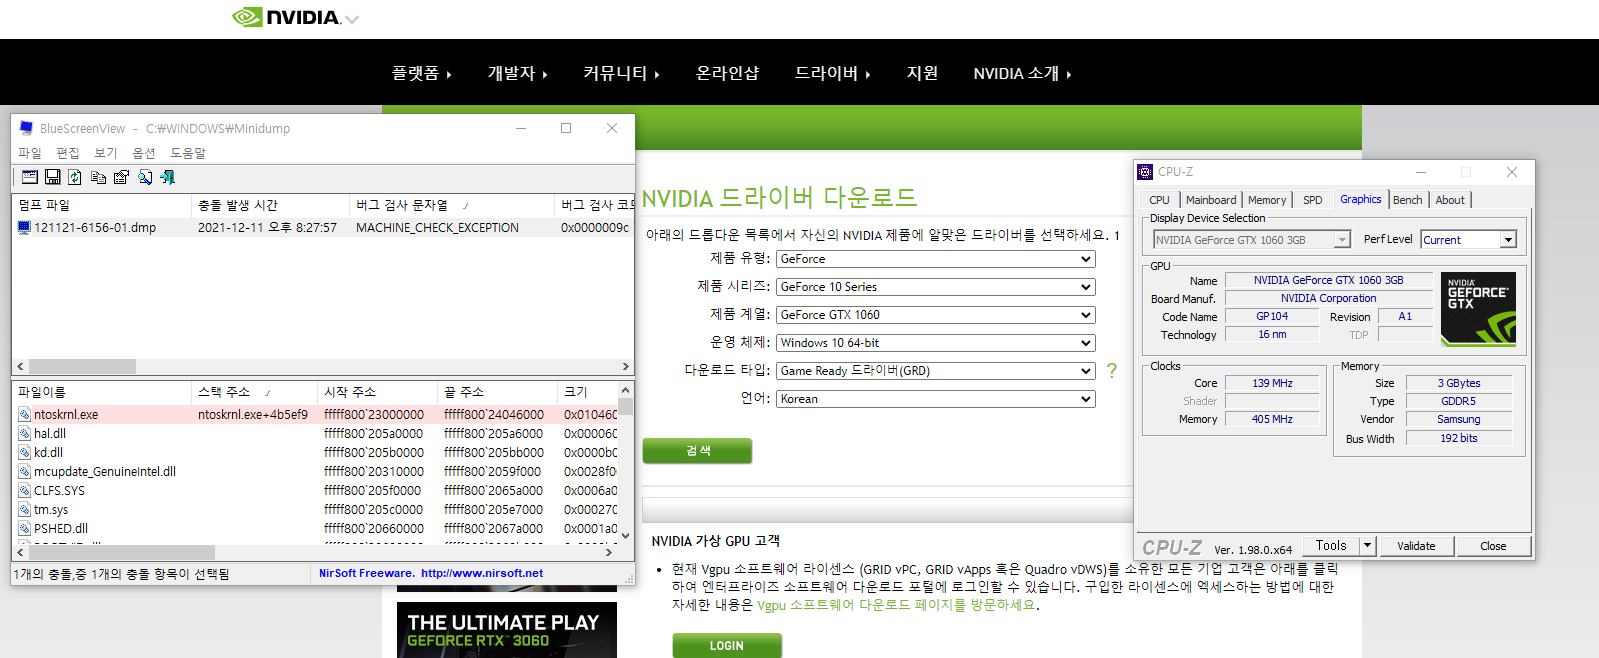Expand the Tools dropdown arrow in CPU-Z
1599x658 pixels.
[x=1368, y=546]
